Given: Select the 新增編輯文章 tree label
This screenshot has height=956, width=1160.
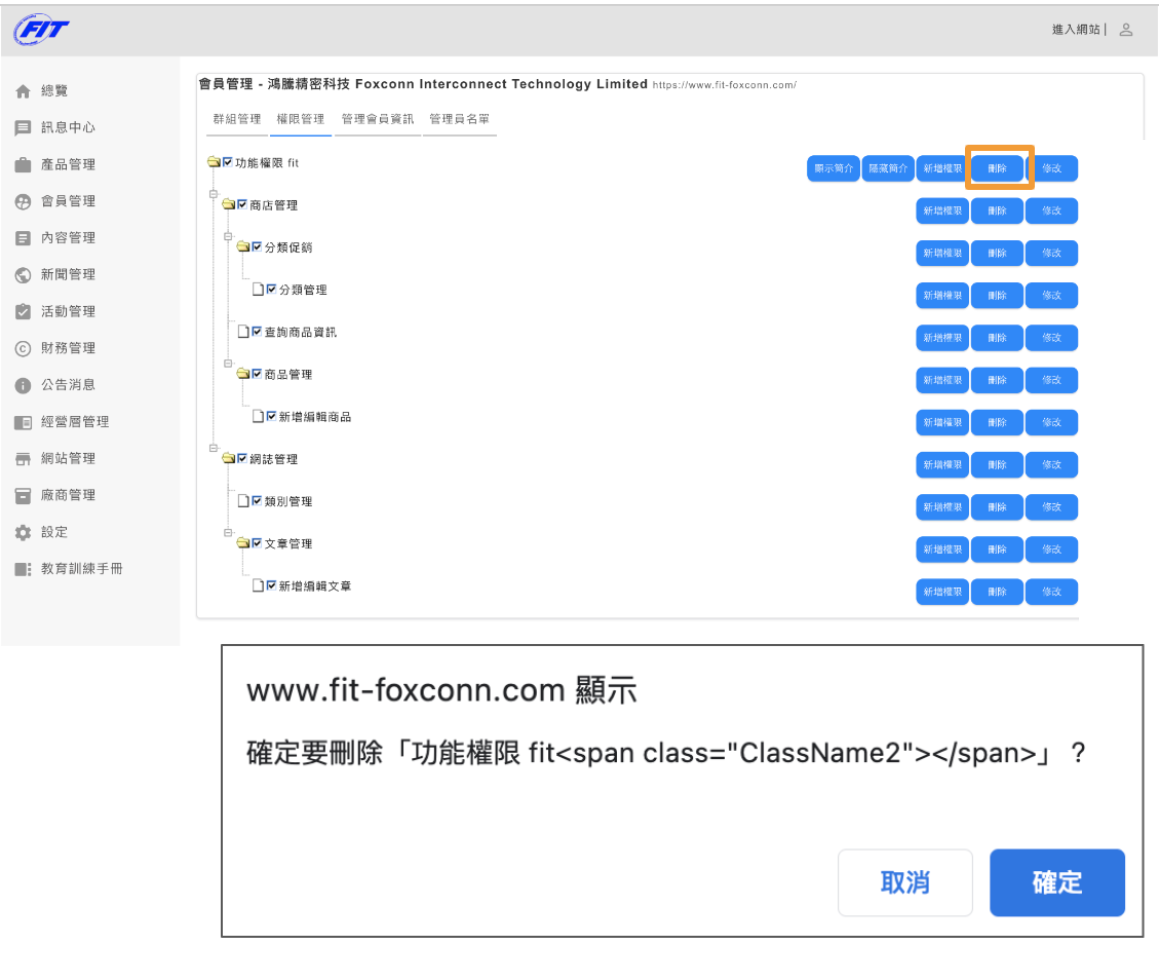Looking at the screenshot, I should [x=315, y=586].
